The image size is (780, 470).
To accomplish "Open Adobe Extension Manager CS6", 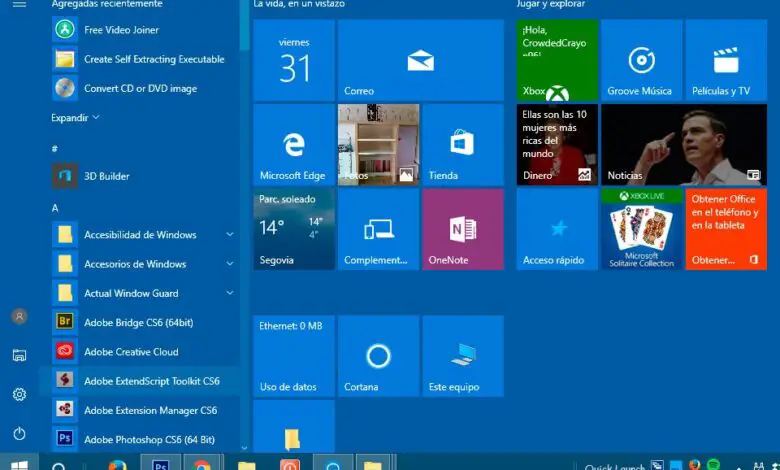I will click(139, 411).
